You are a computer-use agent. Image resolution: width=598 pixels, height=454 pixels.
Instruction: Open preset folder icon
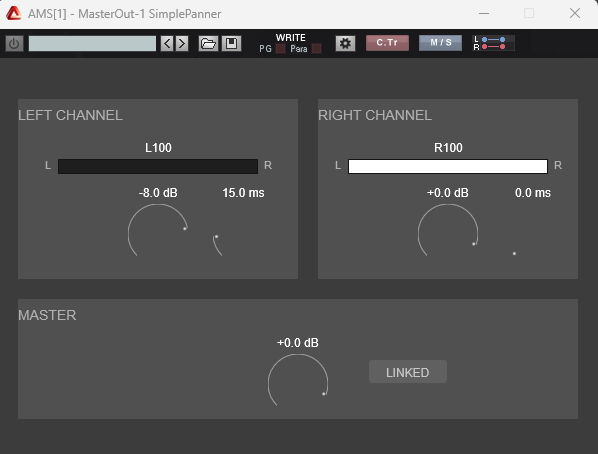(x=208, y=43)
